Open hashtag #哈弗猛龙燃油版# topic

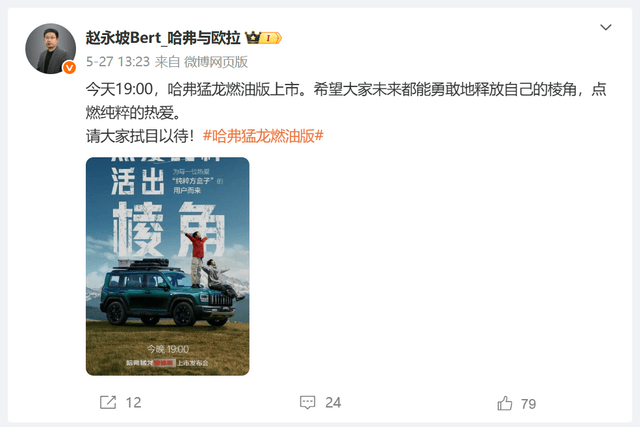pos(263,136)
